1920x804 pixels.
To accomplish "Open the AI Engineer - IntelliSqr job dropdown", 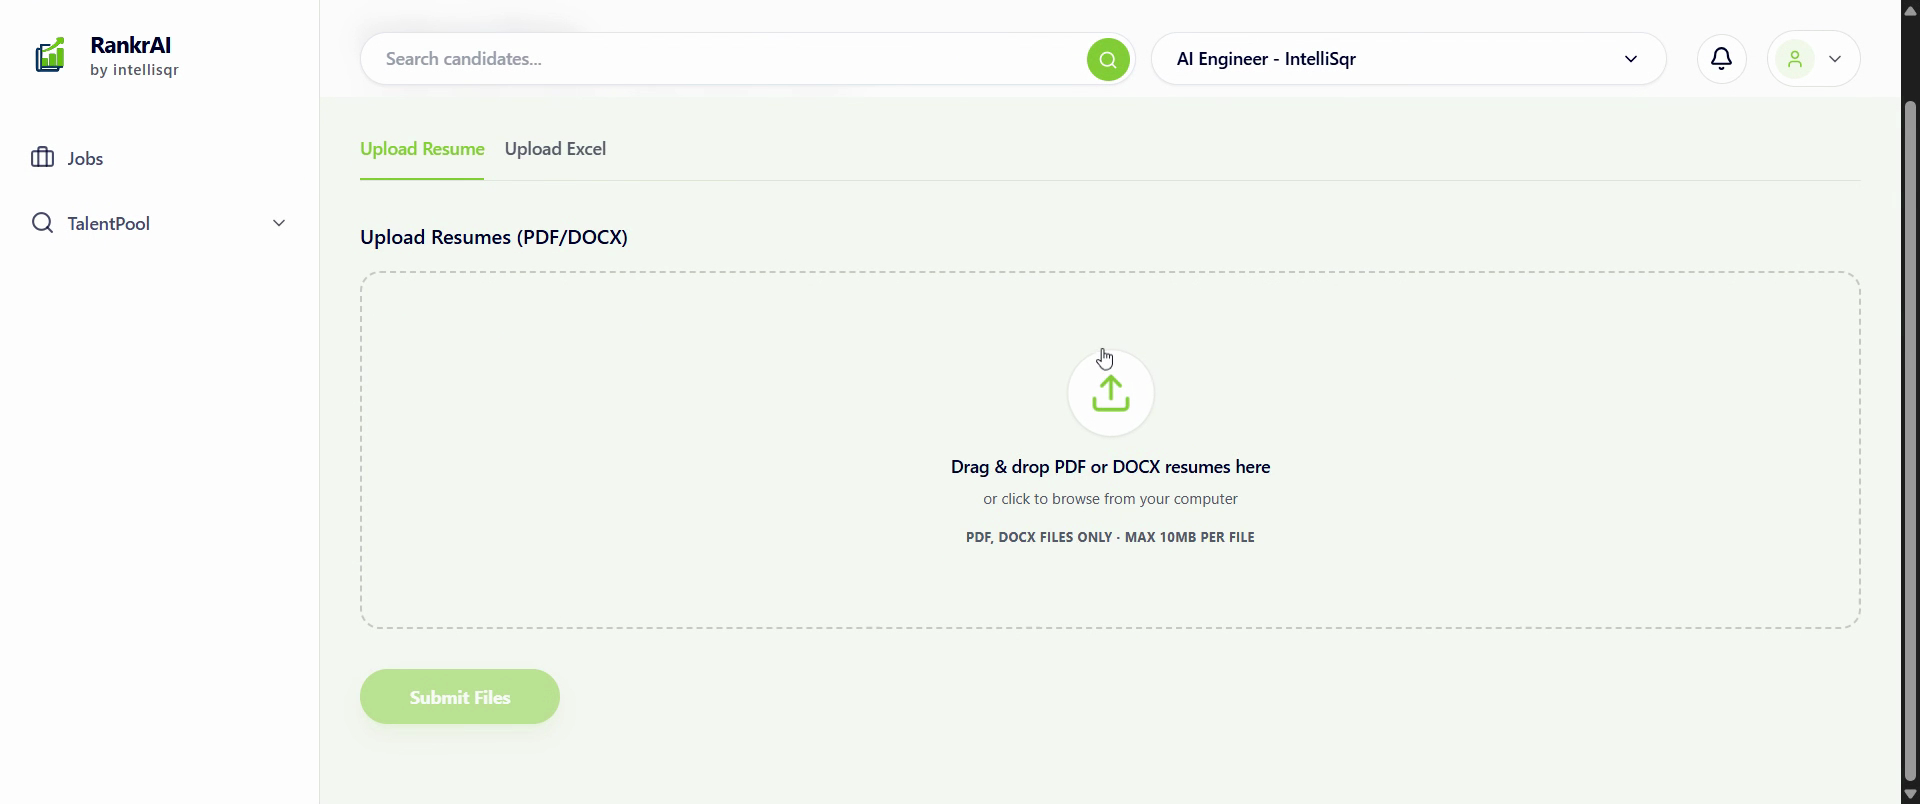I will [1408, 58].
